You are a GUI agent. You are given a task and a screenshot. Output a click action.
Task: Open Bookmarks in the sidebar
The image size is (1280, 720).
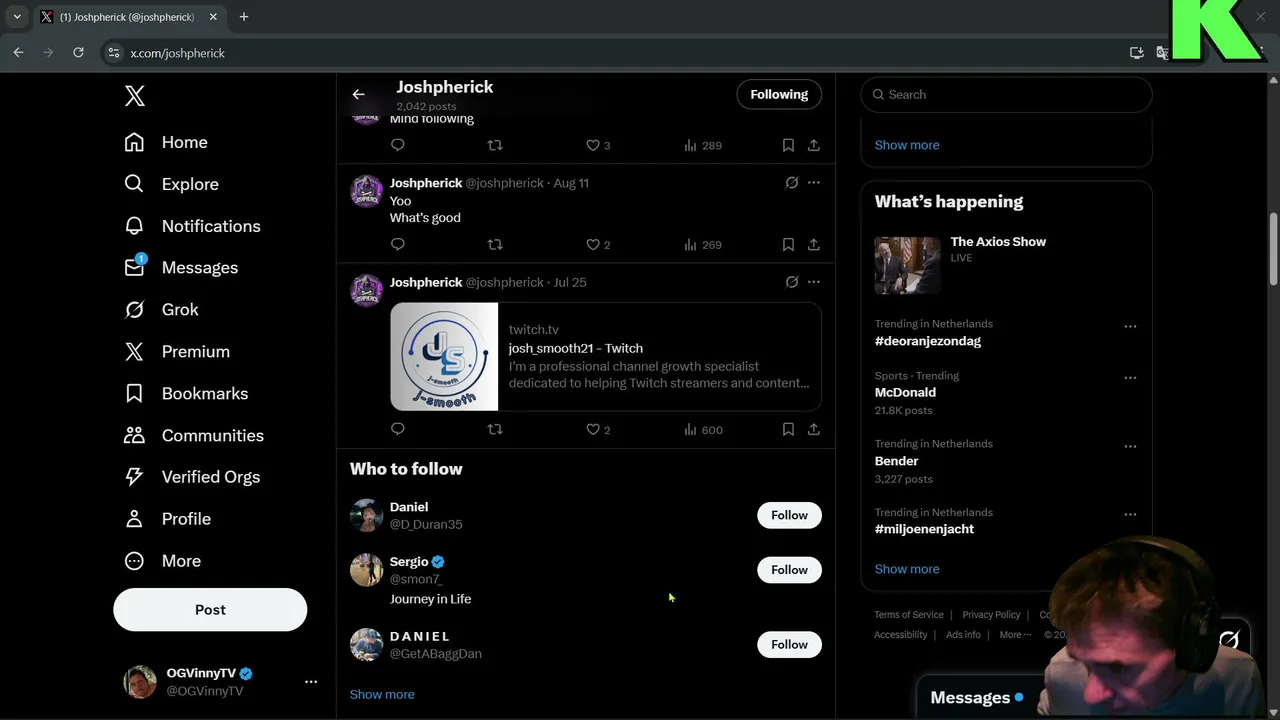pos(186,394)
